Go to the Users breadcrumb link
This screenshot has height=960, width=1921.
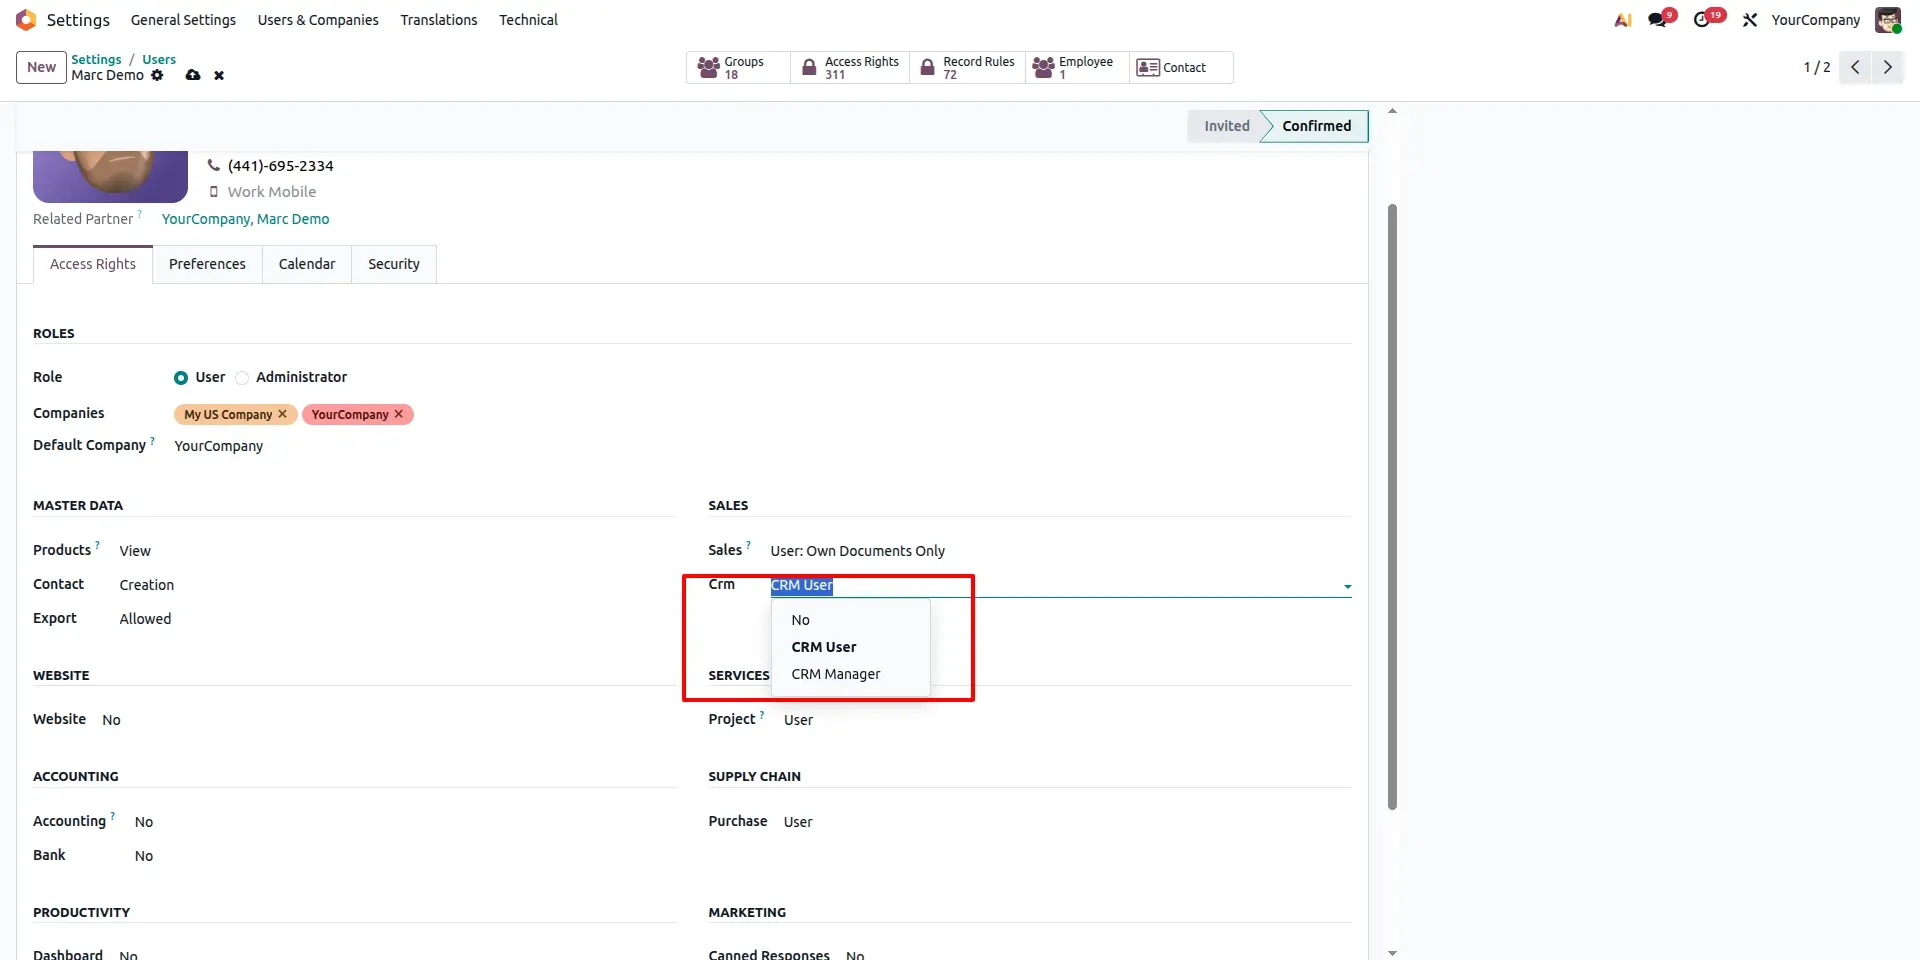tap(159, 59)
